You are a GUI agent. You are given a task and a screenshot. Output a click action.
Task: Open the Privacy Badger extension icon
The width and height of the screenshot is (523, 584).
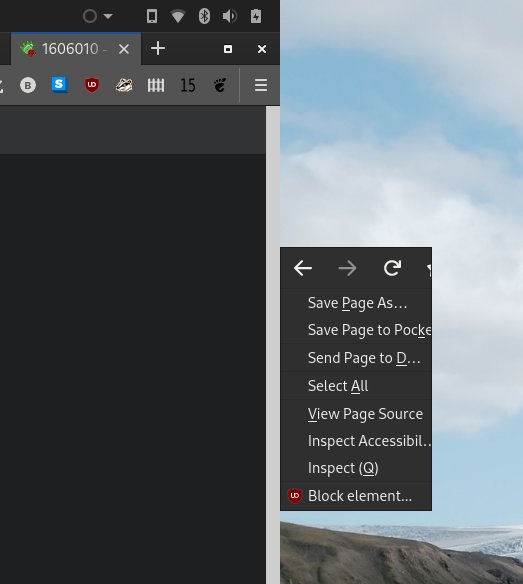[x=124, y=85]
